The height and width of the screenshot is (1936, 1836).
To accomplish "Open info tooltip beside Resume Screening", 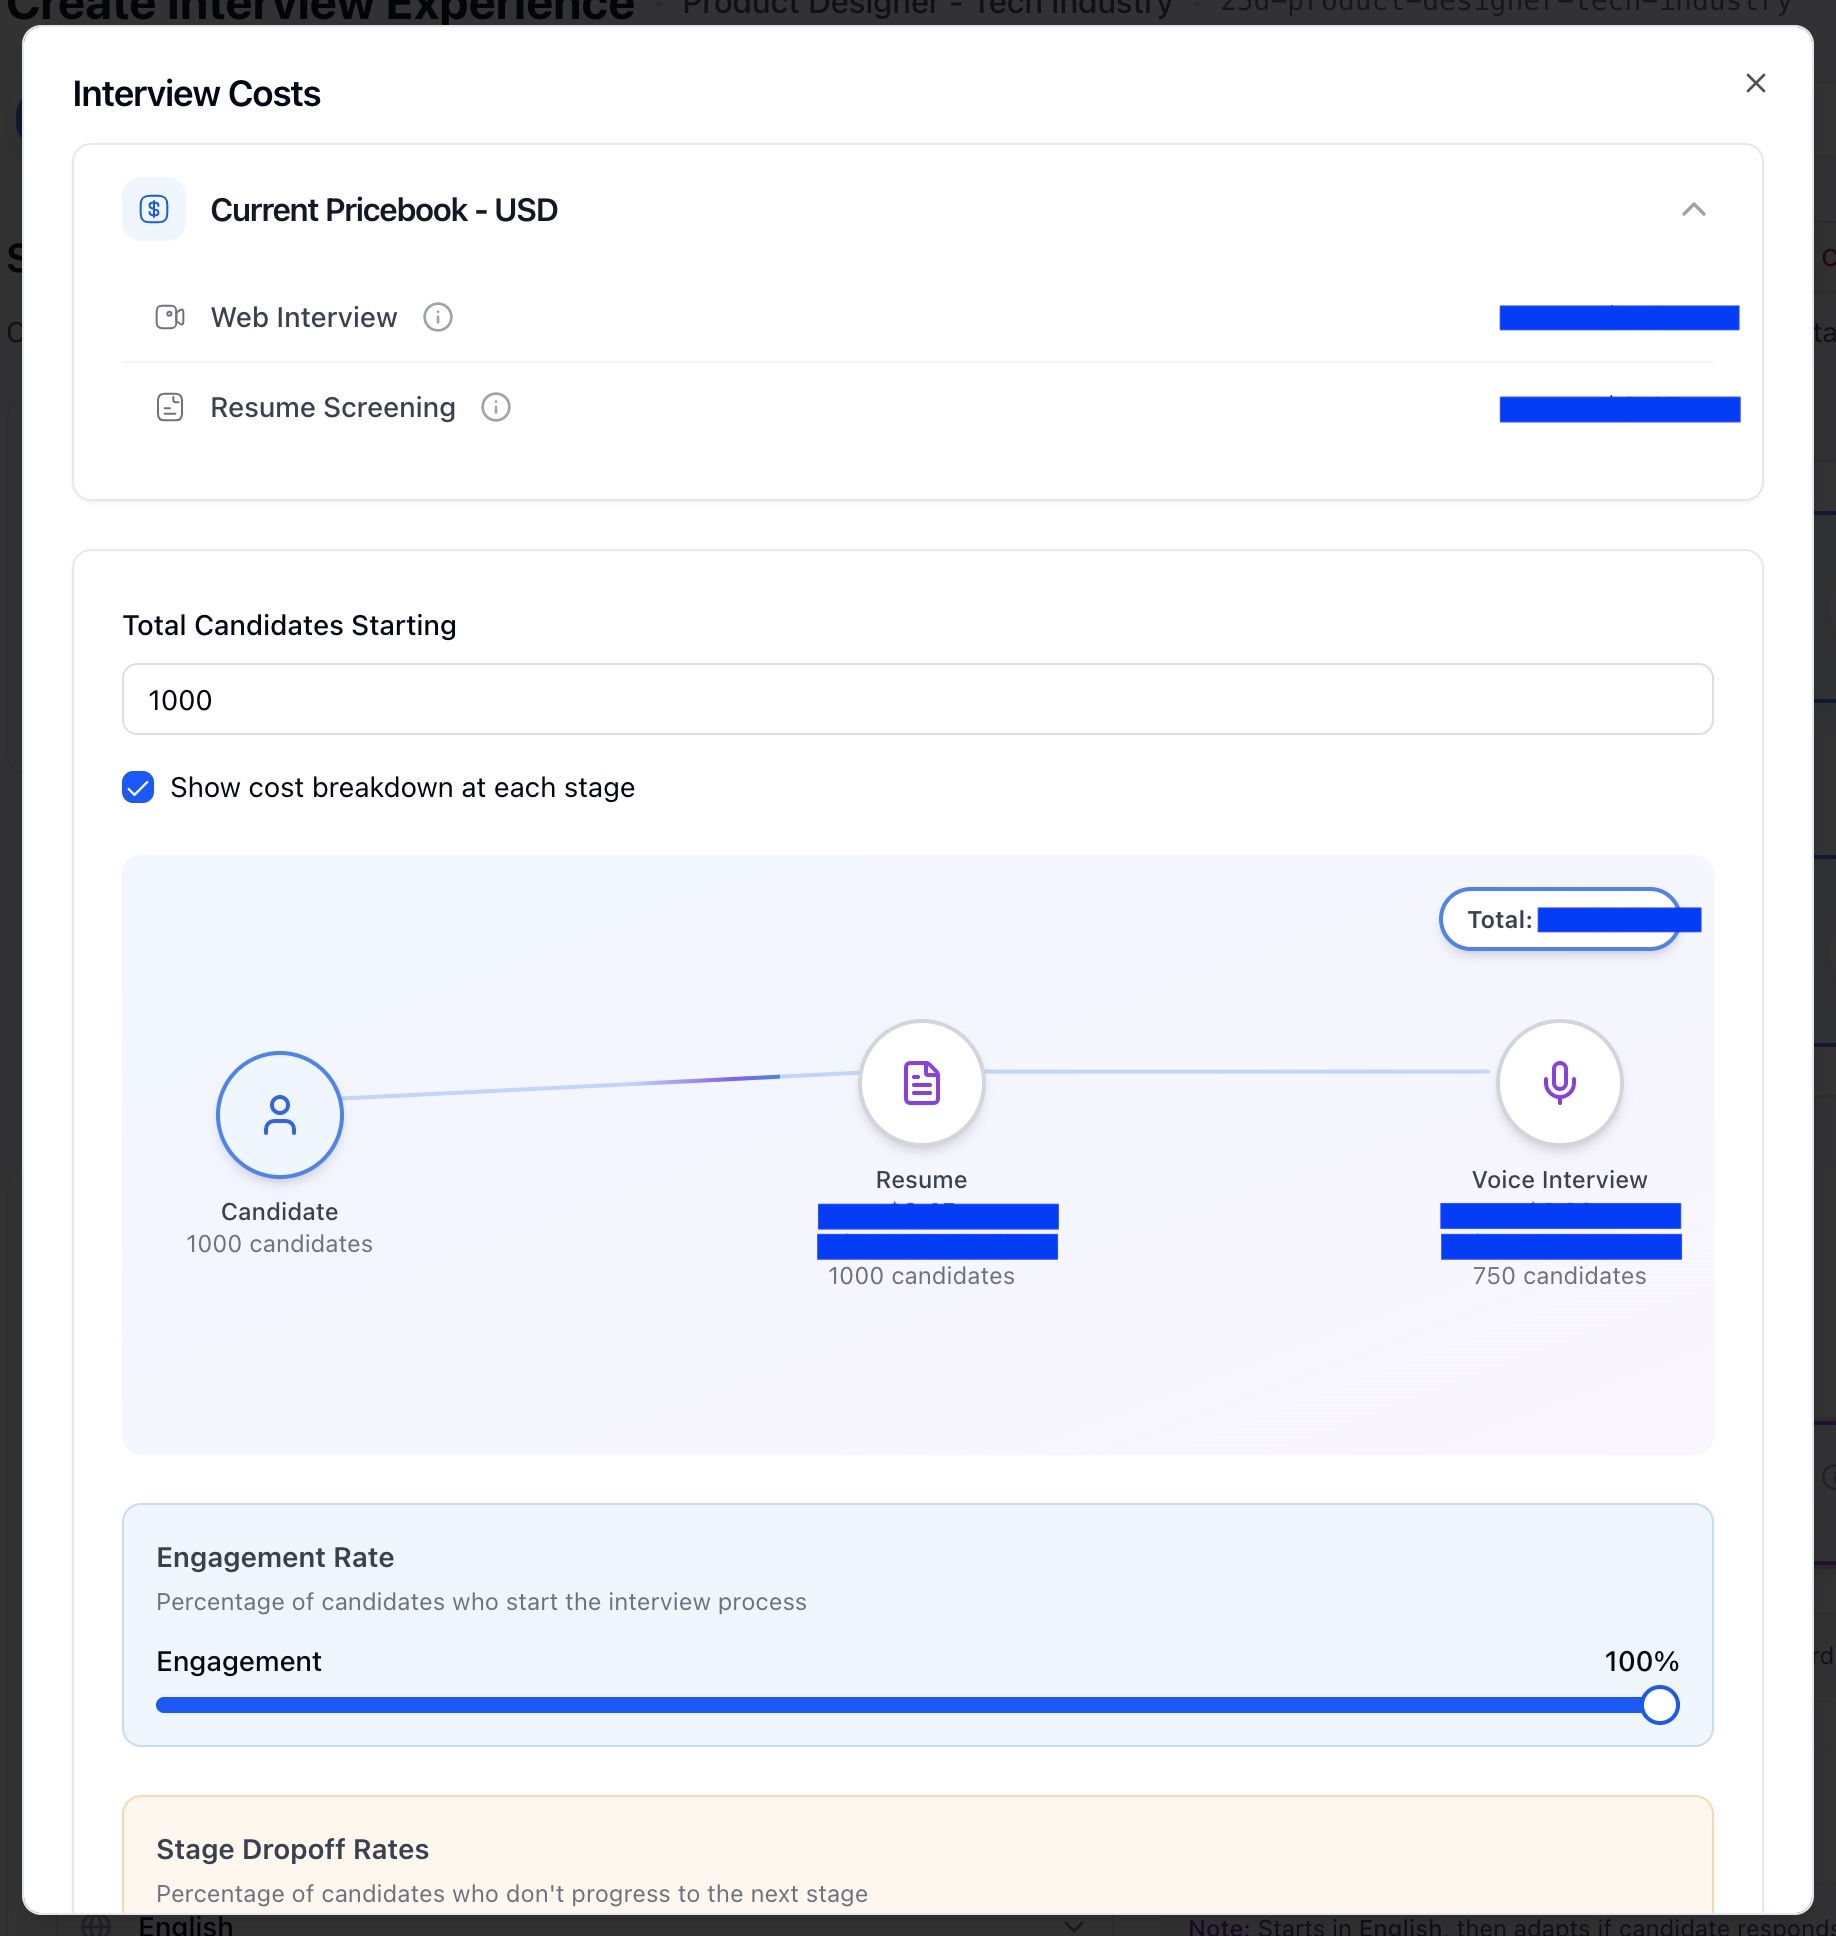I will 496,407.
